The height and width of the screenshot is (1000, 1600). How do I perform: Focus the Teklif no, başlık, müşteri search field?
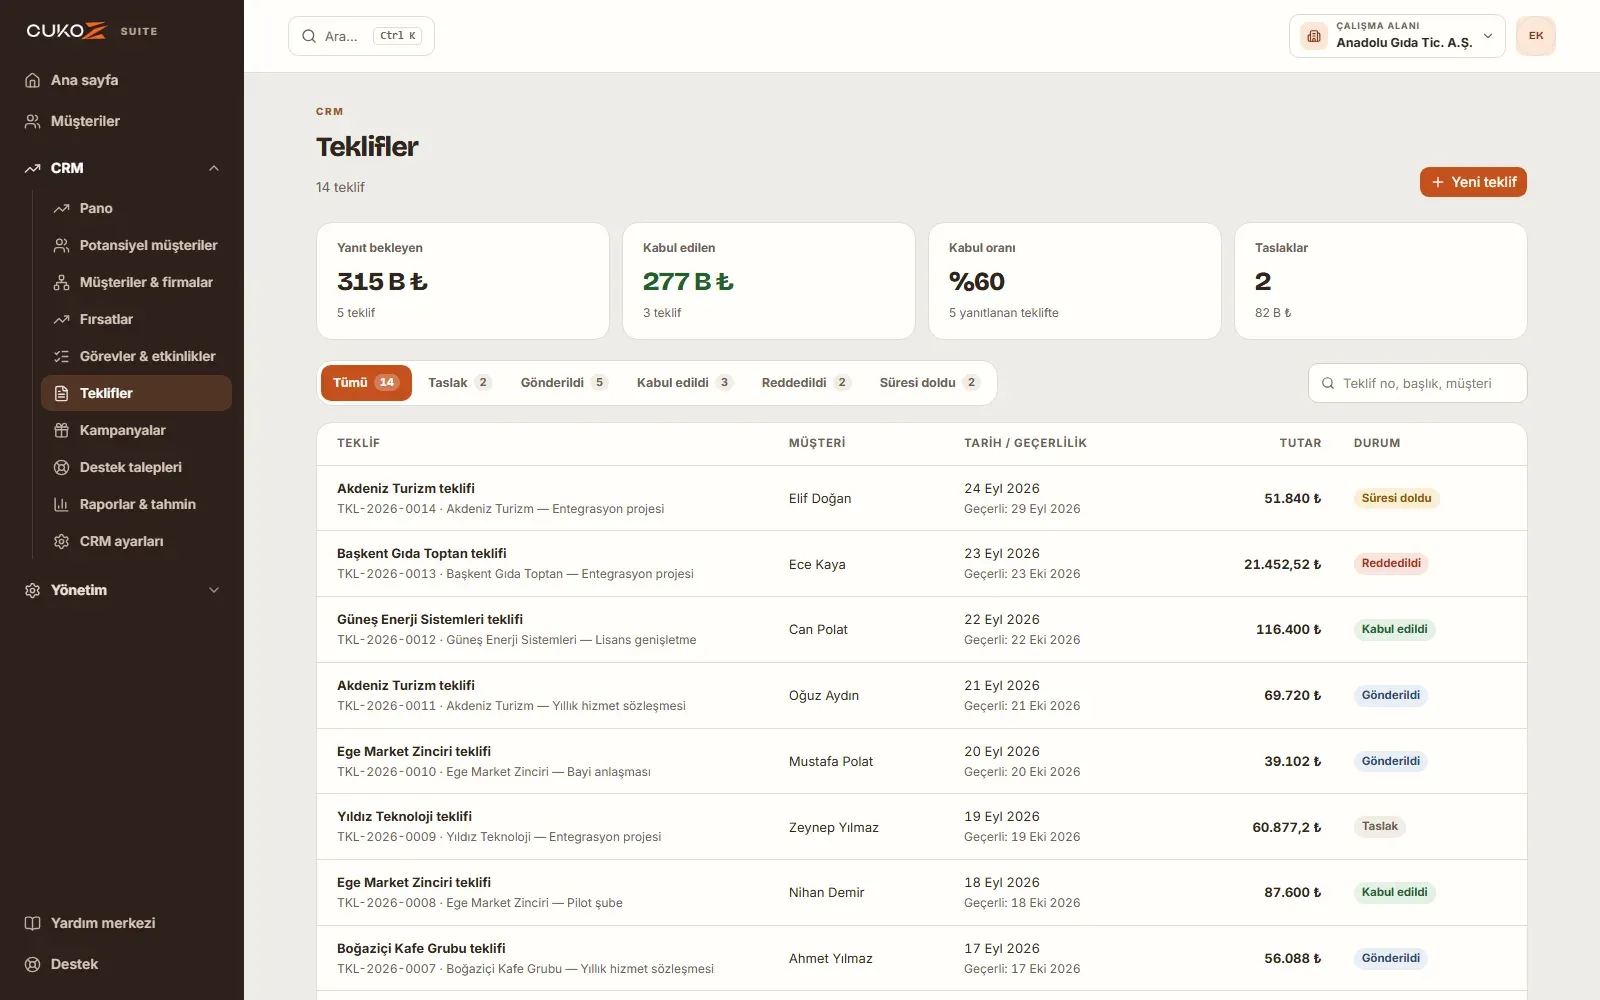click(1417, 383)
